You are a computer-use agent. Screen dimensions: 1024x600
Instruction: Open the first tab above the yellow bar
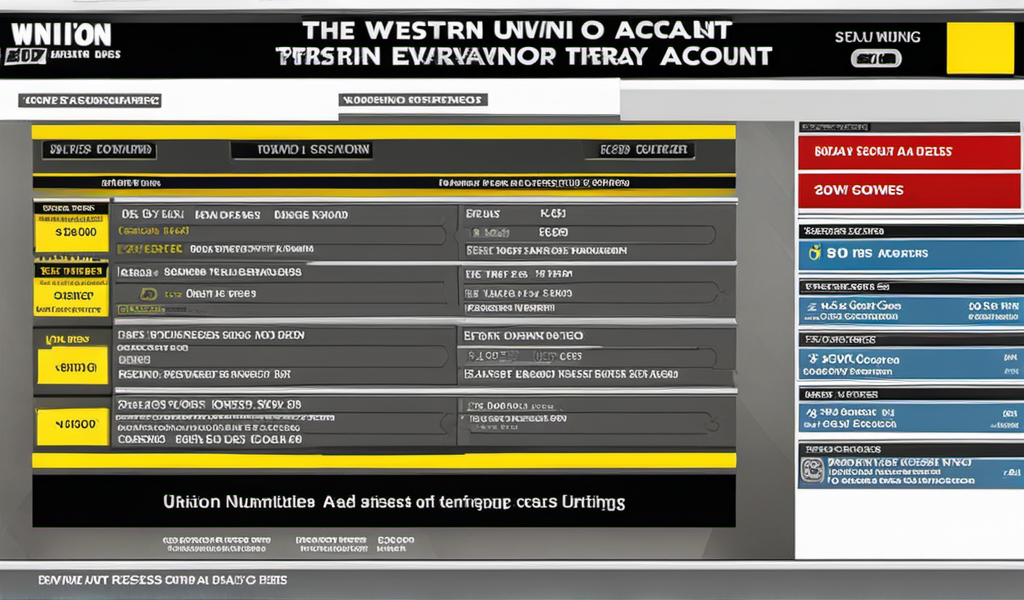[x=89, y=100]
